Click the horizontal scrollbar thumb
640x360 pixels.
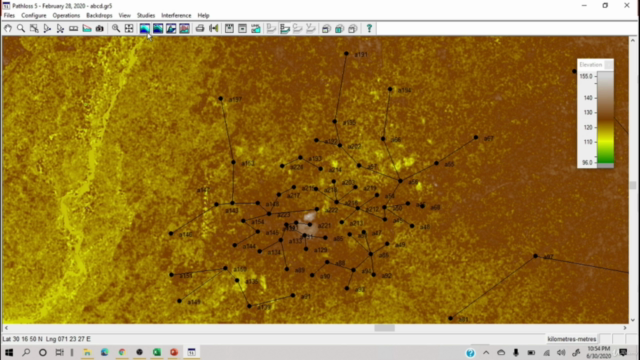click(384, 328)
